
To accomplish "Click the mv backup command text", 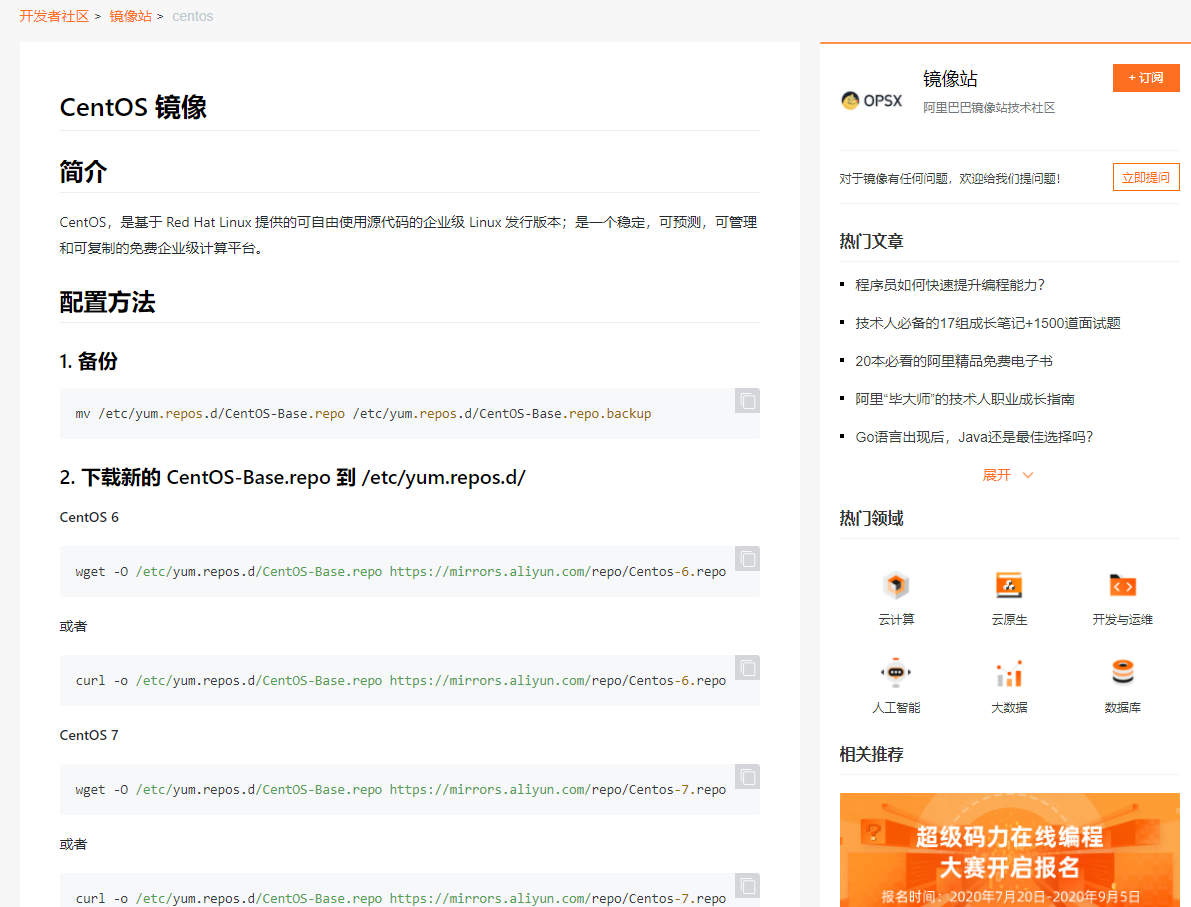I will pyautogui.click(x=363, y=414).
